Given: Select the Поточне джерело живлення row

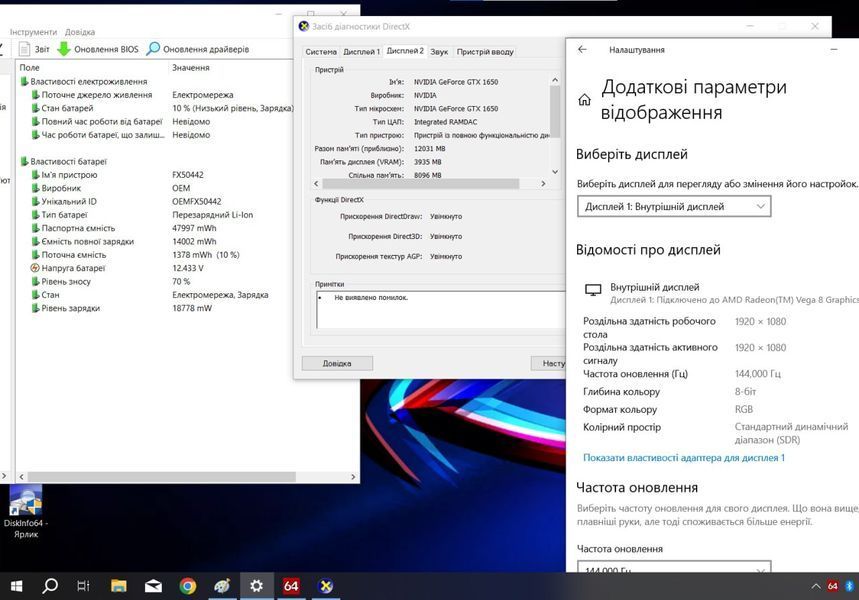Looking at the screenshot, I should pyautogui.click(x=159, y=95).
